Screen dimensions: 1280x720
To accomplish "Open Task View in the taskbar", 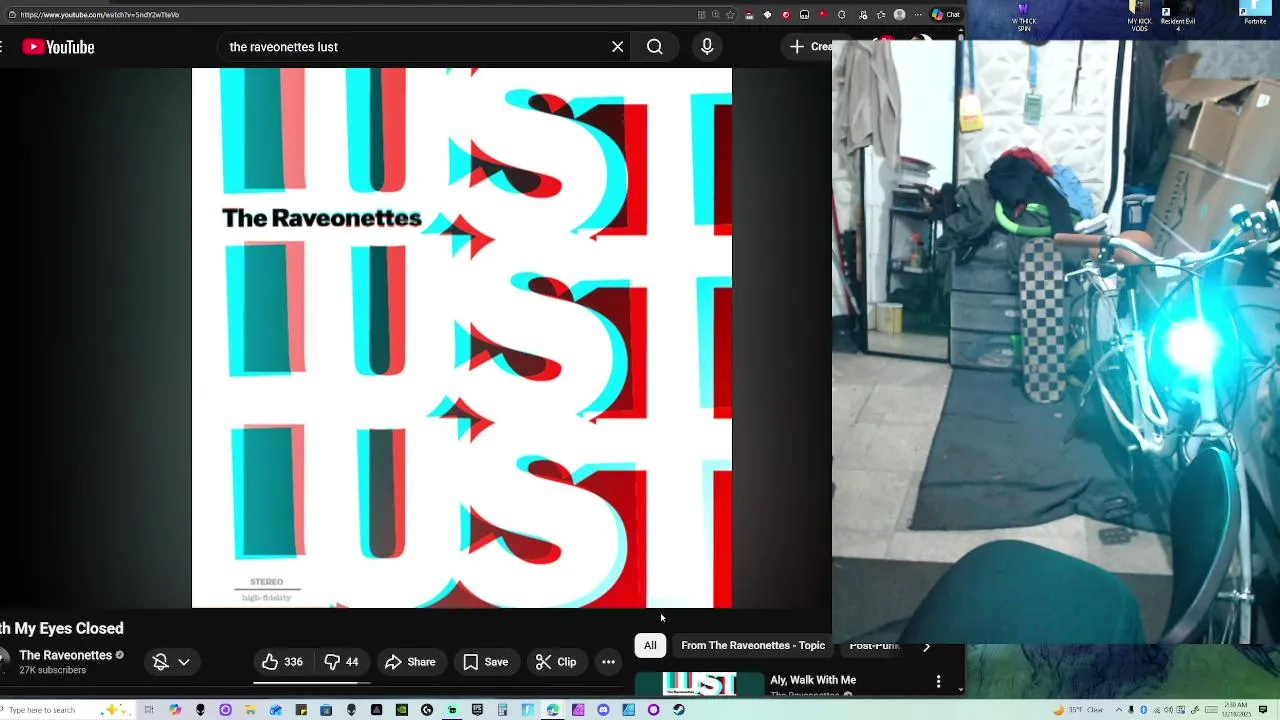I will point(149,710).
